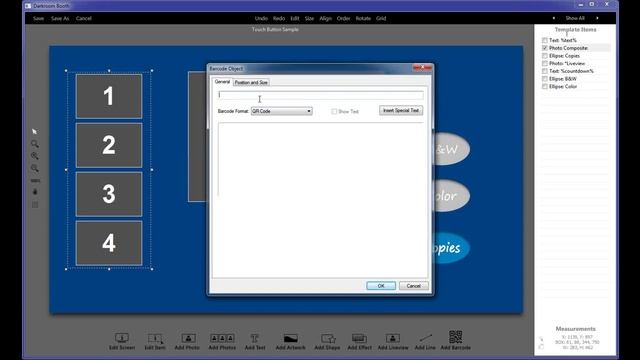Select 'Ellipse: B&W' row text
The image size is (640, 360).
562,79
